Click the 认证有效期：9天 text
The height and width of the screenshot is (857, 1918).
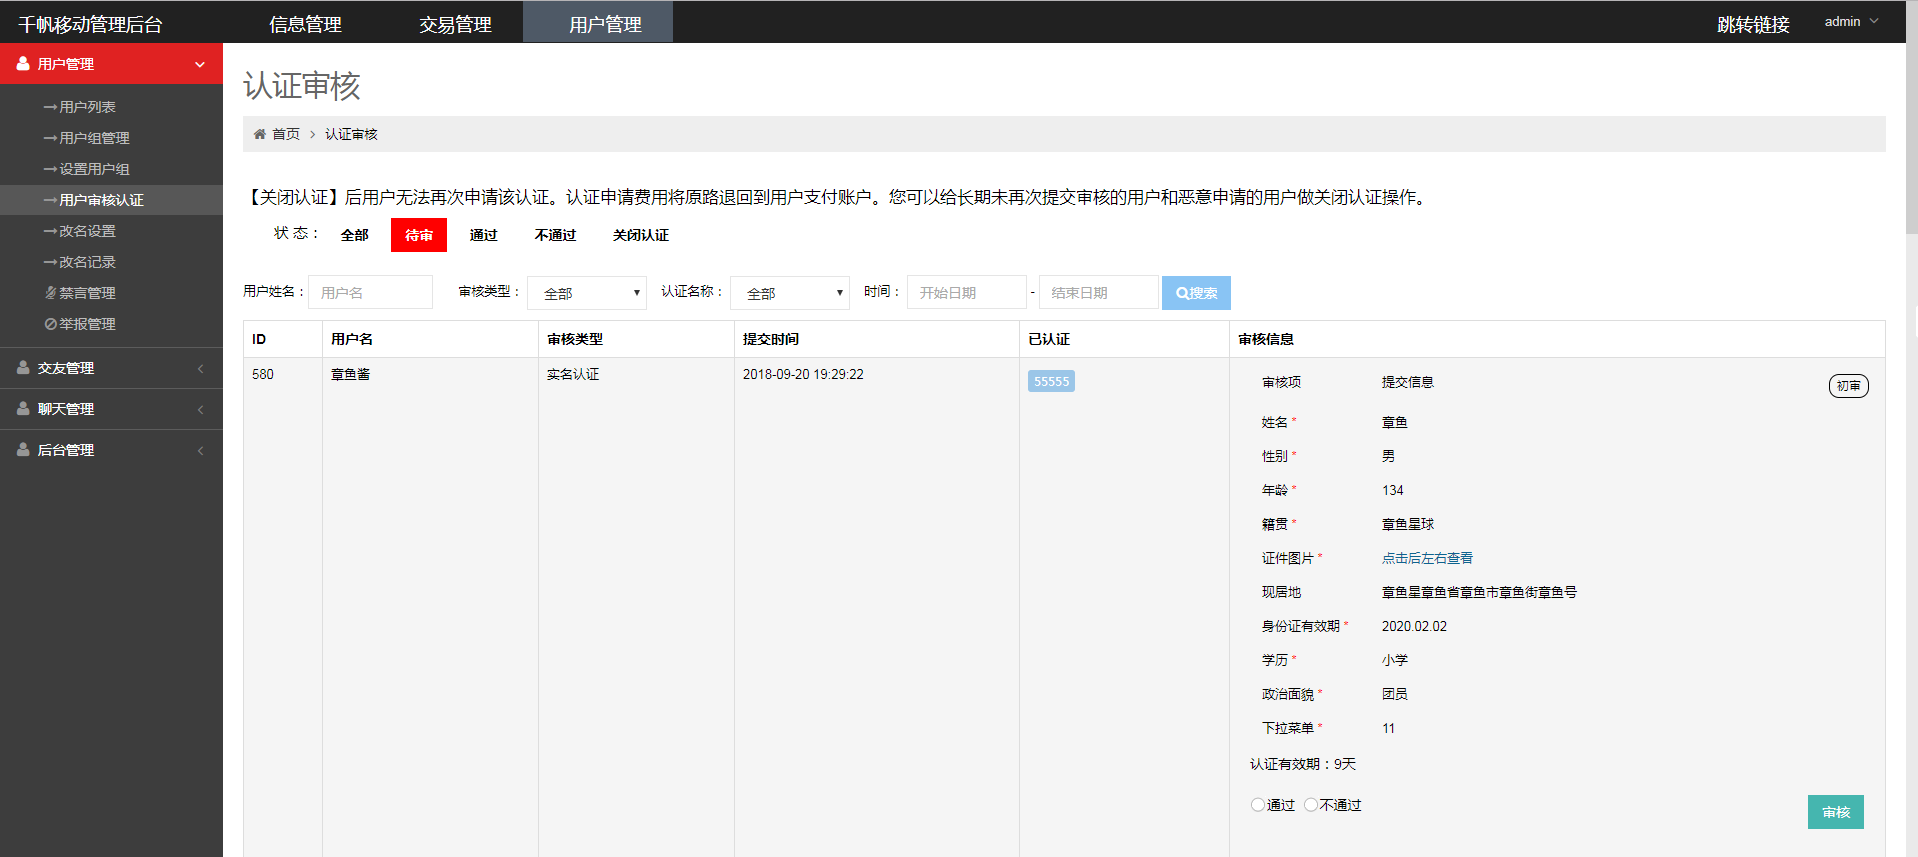(1303, 764)
